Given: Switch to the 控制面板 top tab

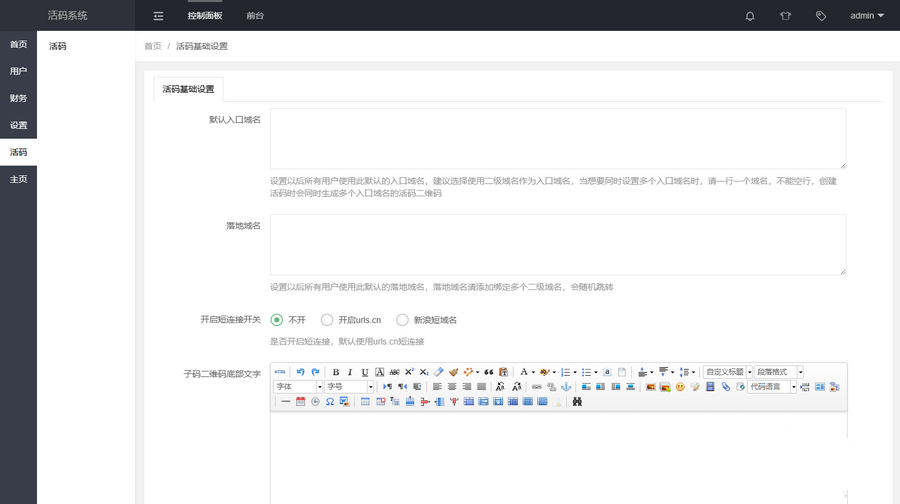Looking at the screenshot, I should point(205,16).
